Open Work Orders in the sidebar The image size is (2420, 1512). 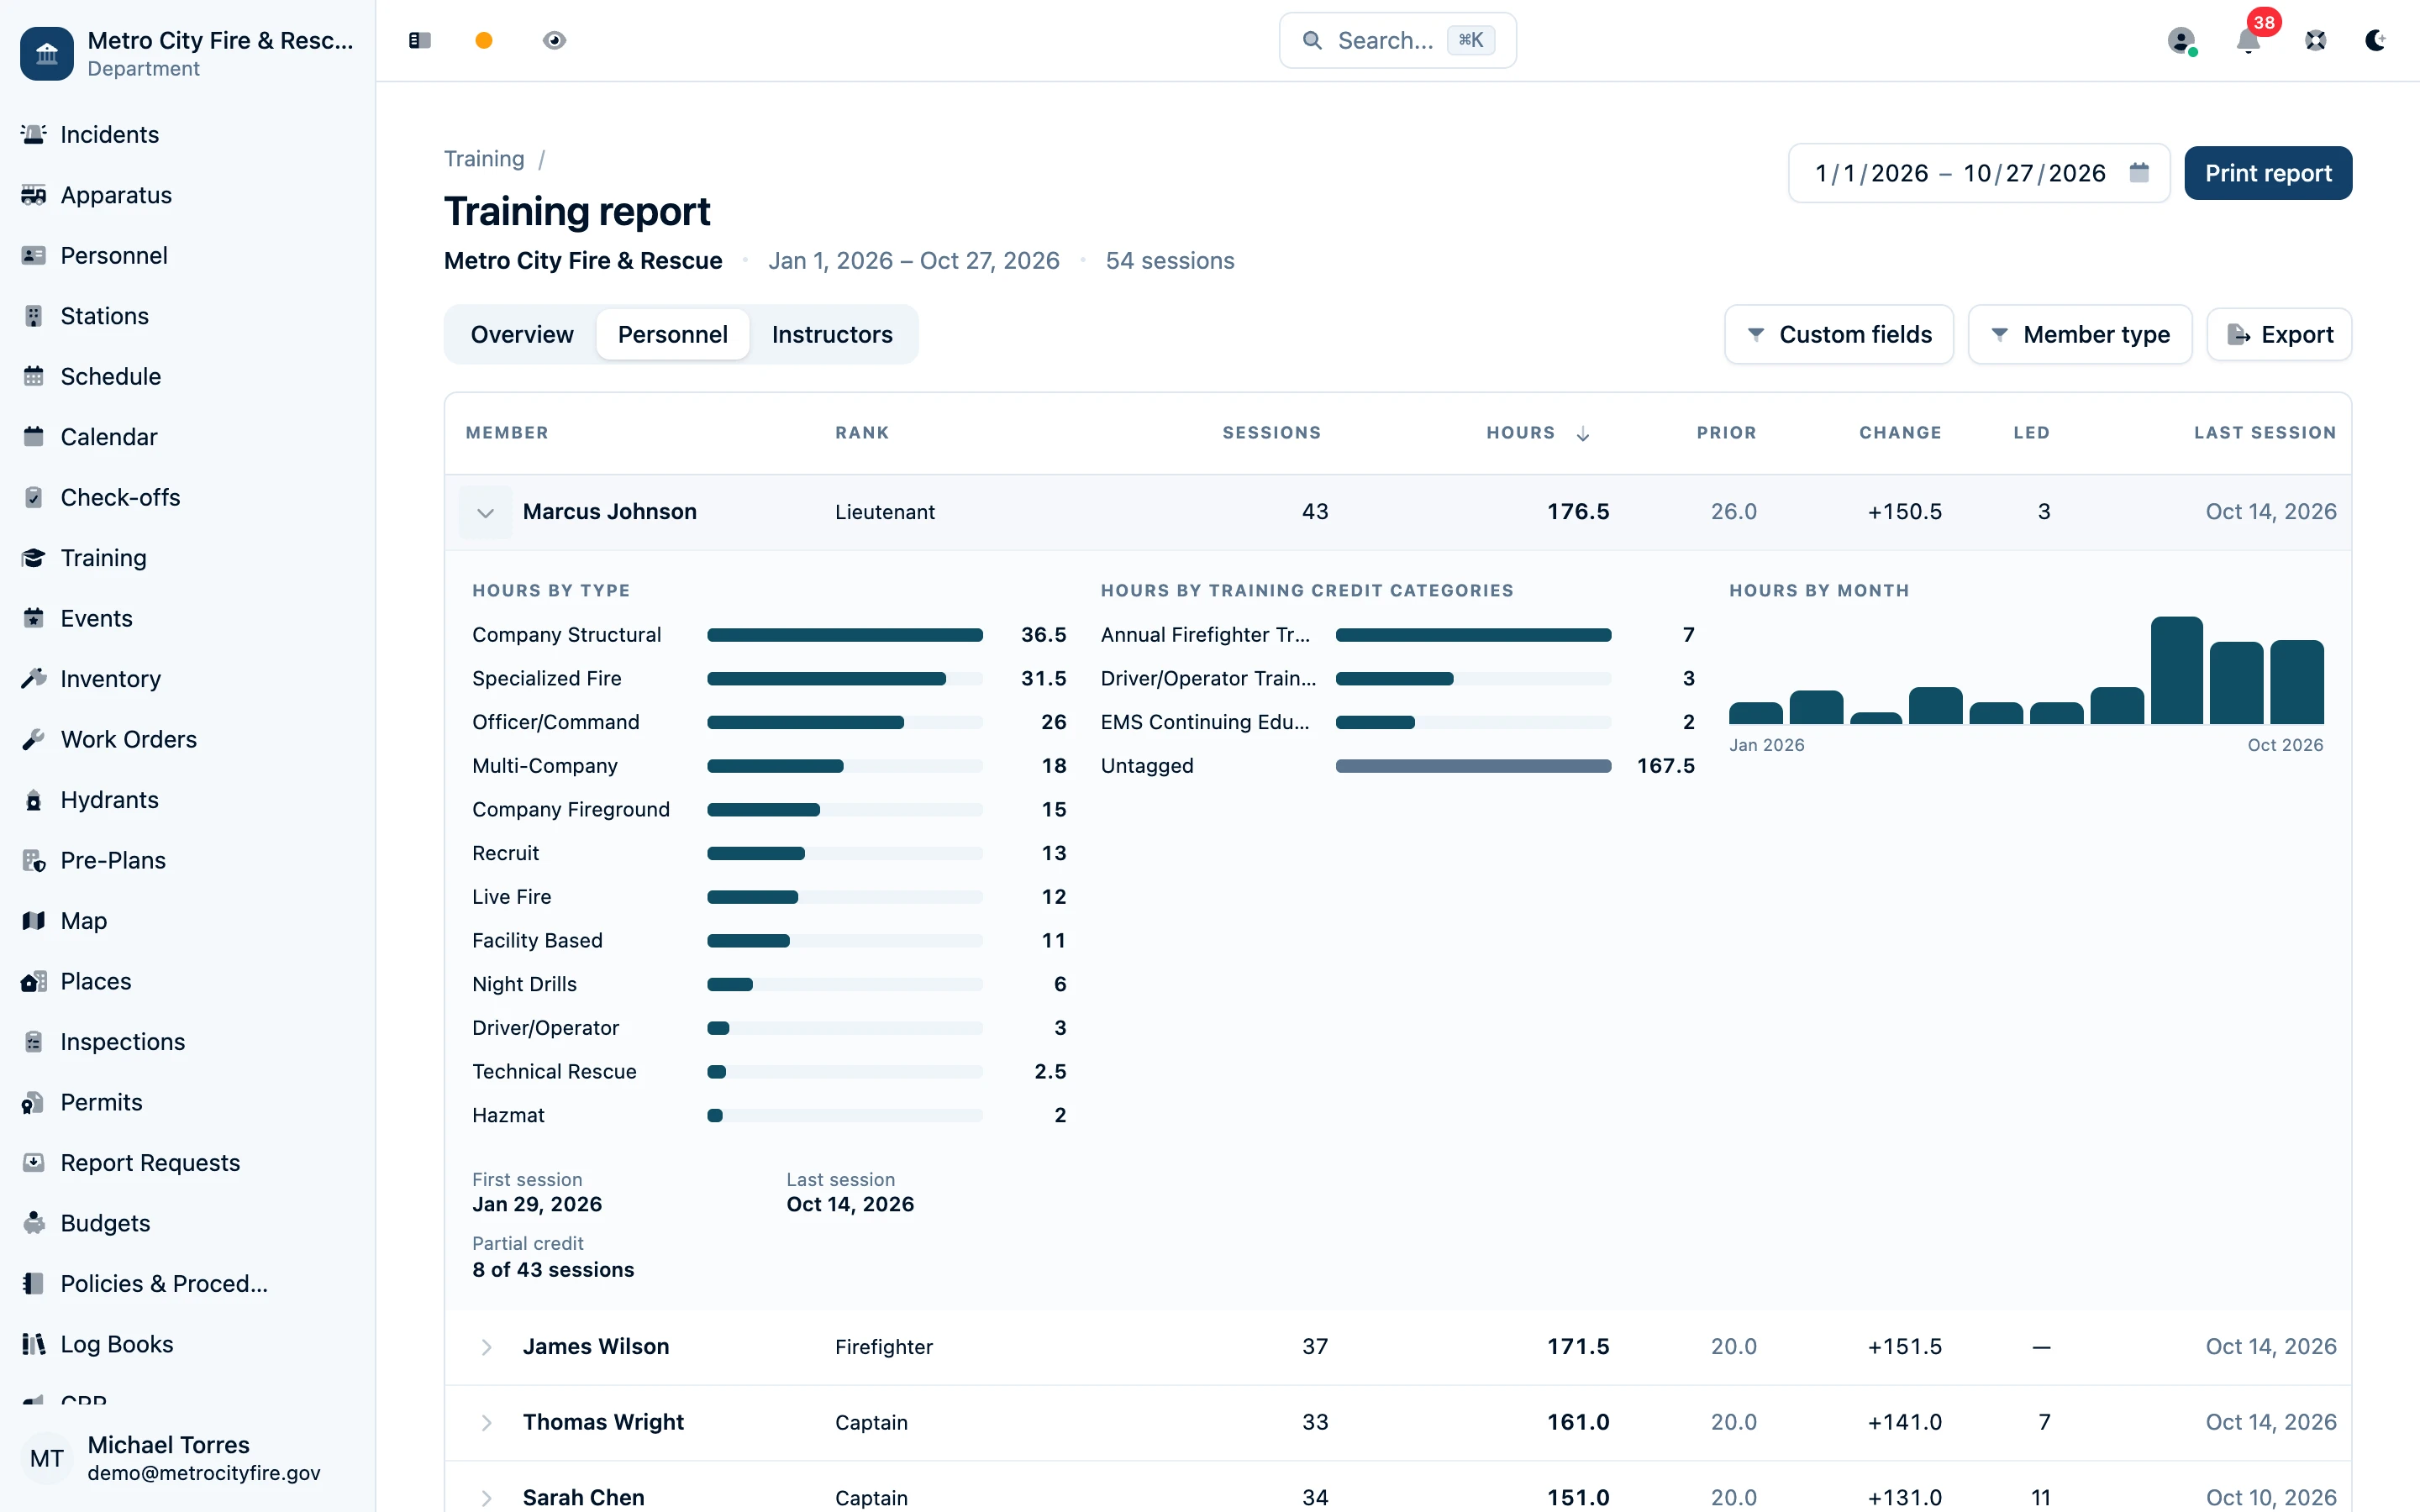tap(188, 739)
